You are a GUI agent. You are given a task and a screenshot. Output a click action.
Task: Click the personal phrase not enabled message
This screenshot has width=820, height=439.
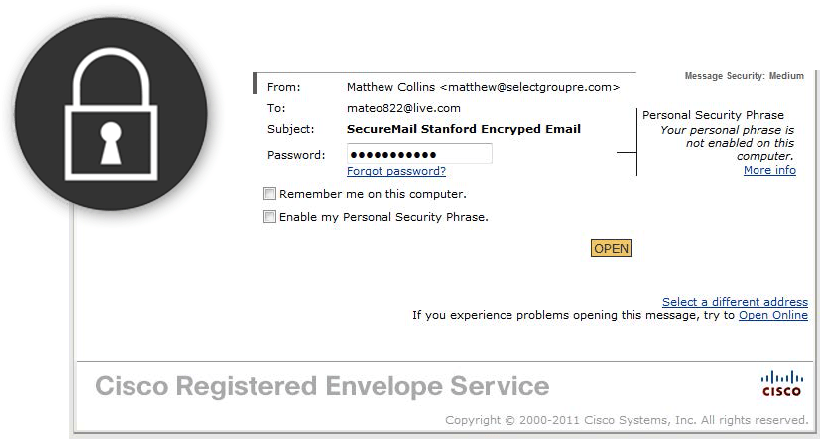[727, 143]
